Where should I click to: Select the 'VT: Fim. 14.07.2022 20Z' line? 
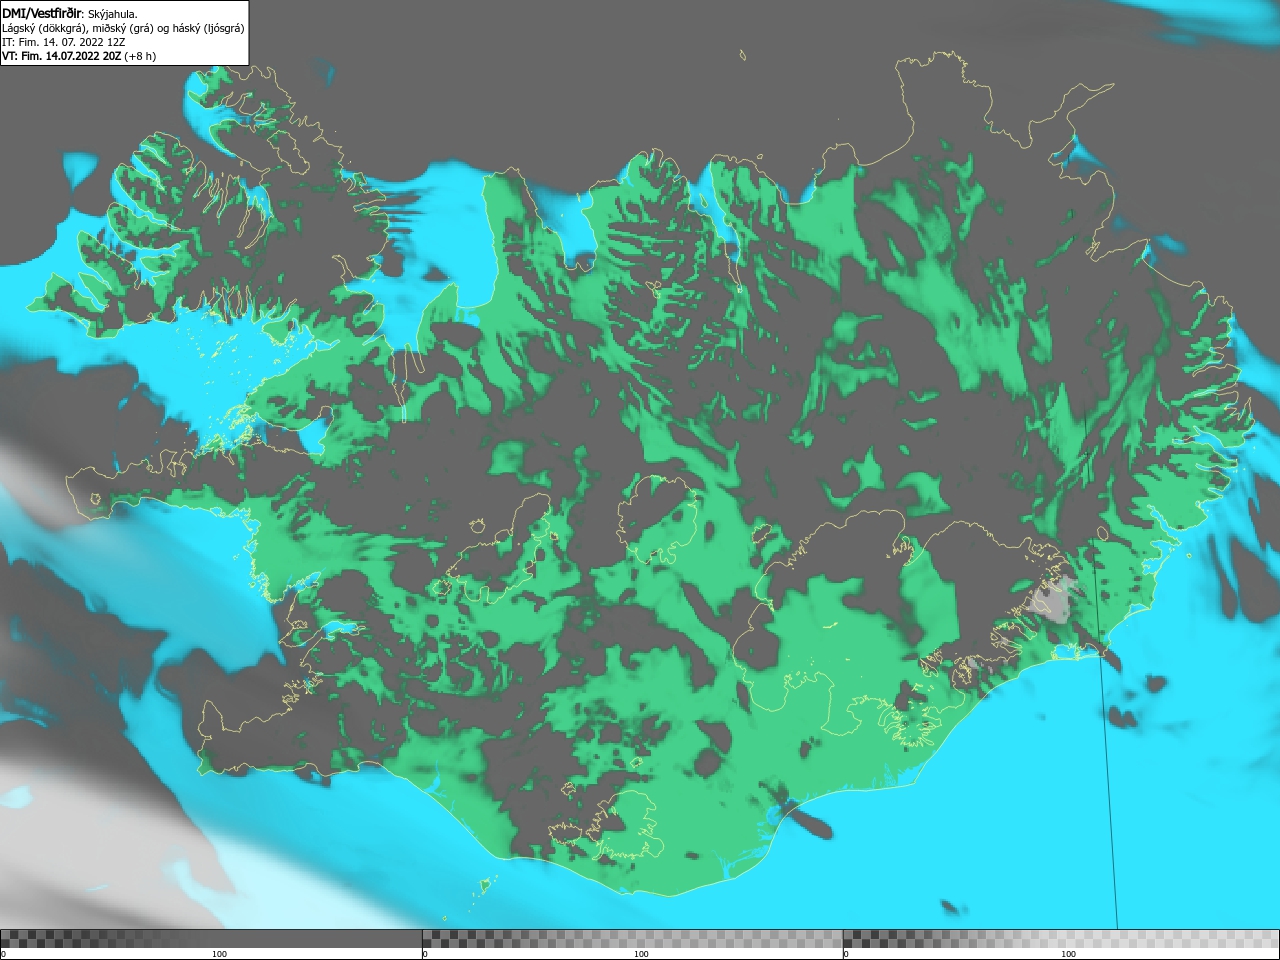[61, 56]
